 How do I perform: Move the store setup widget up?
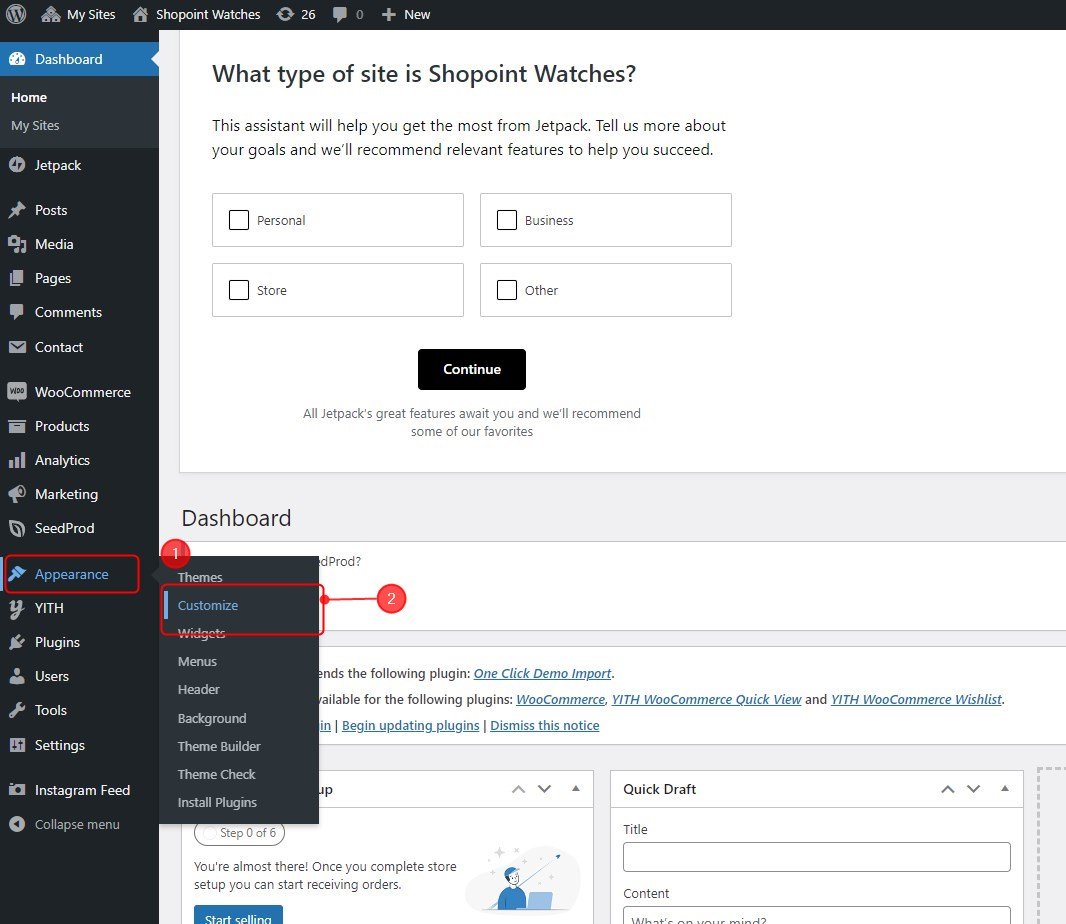518,789
